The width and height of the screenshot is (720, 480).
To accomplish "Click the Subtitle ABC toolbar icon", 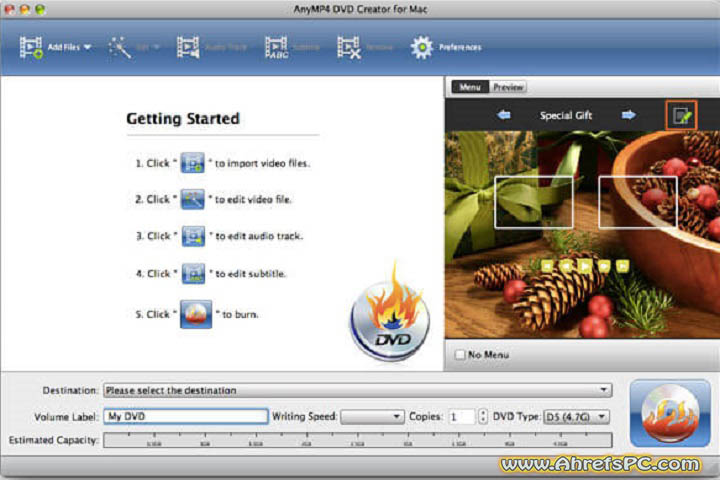I will (277, 47).
